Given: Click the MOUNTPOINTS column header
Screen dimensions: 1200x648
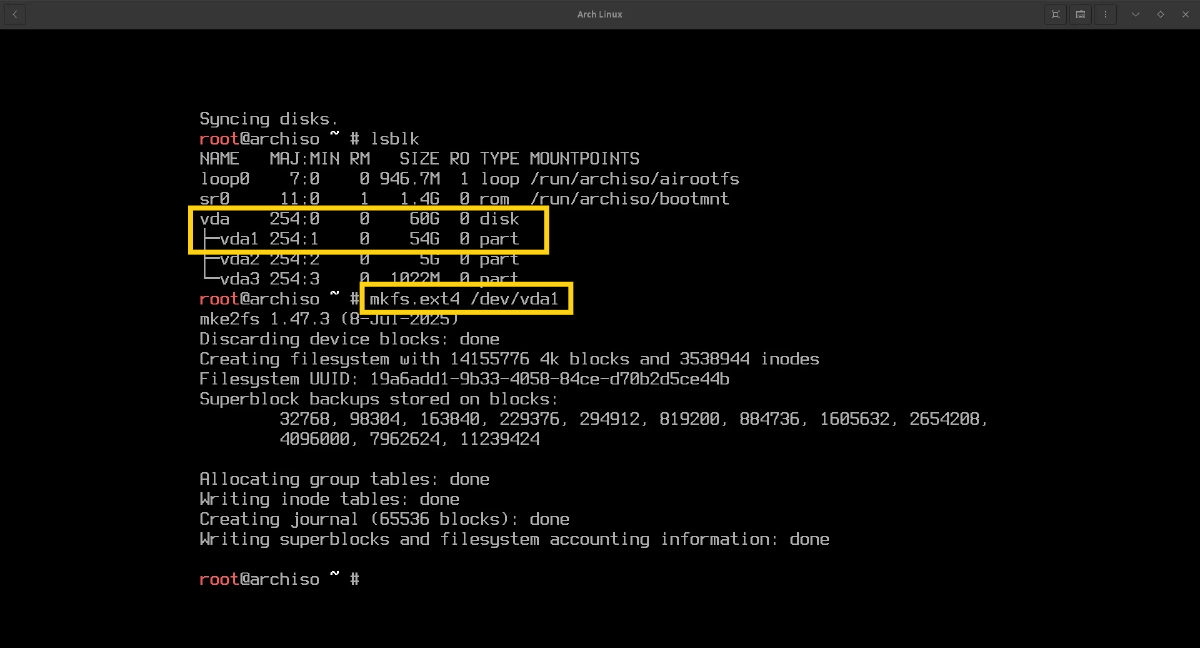Looking at the screenshot, I should pyautogui.click(x=584, y=159).
